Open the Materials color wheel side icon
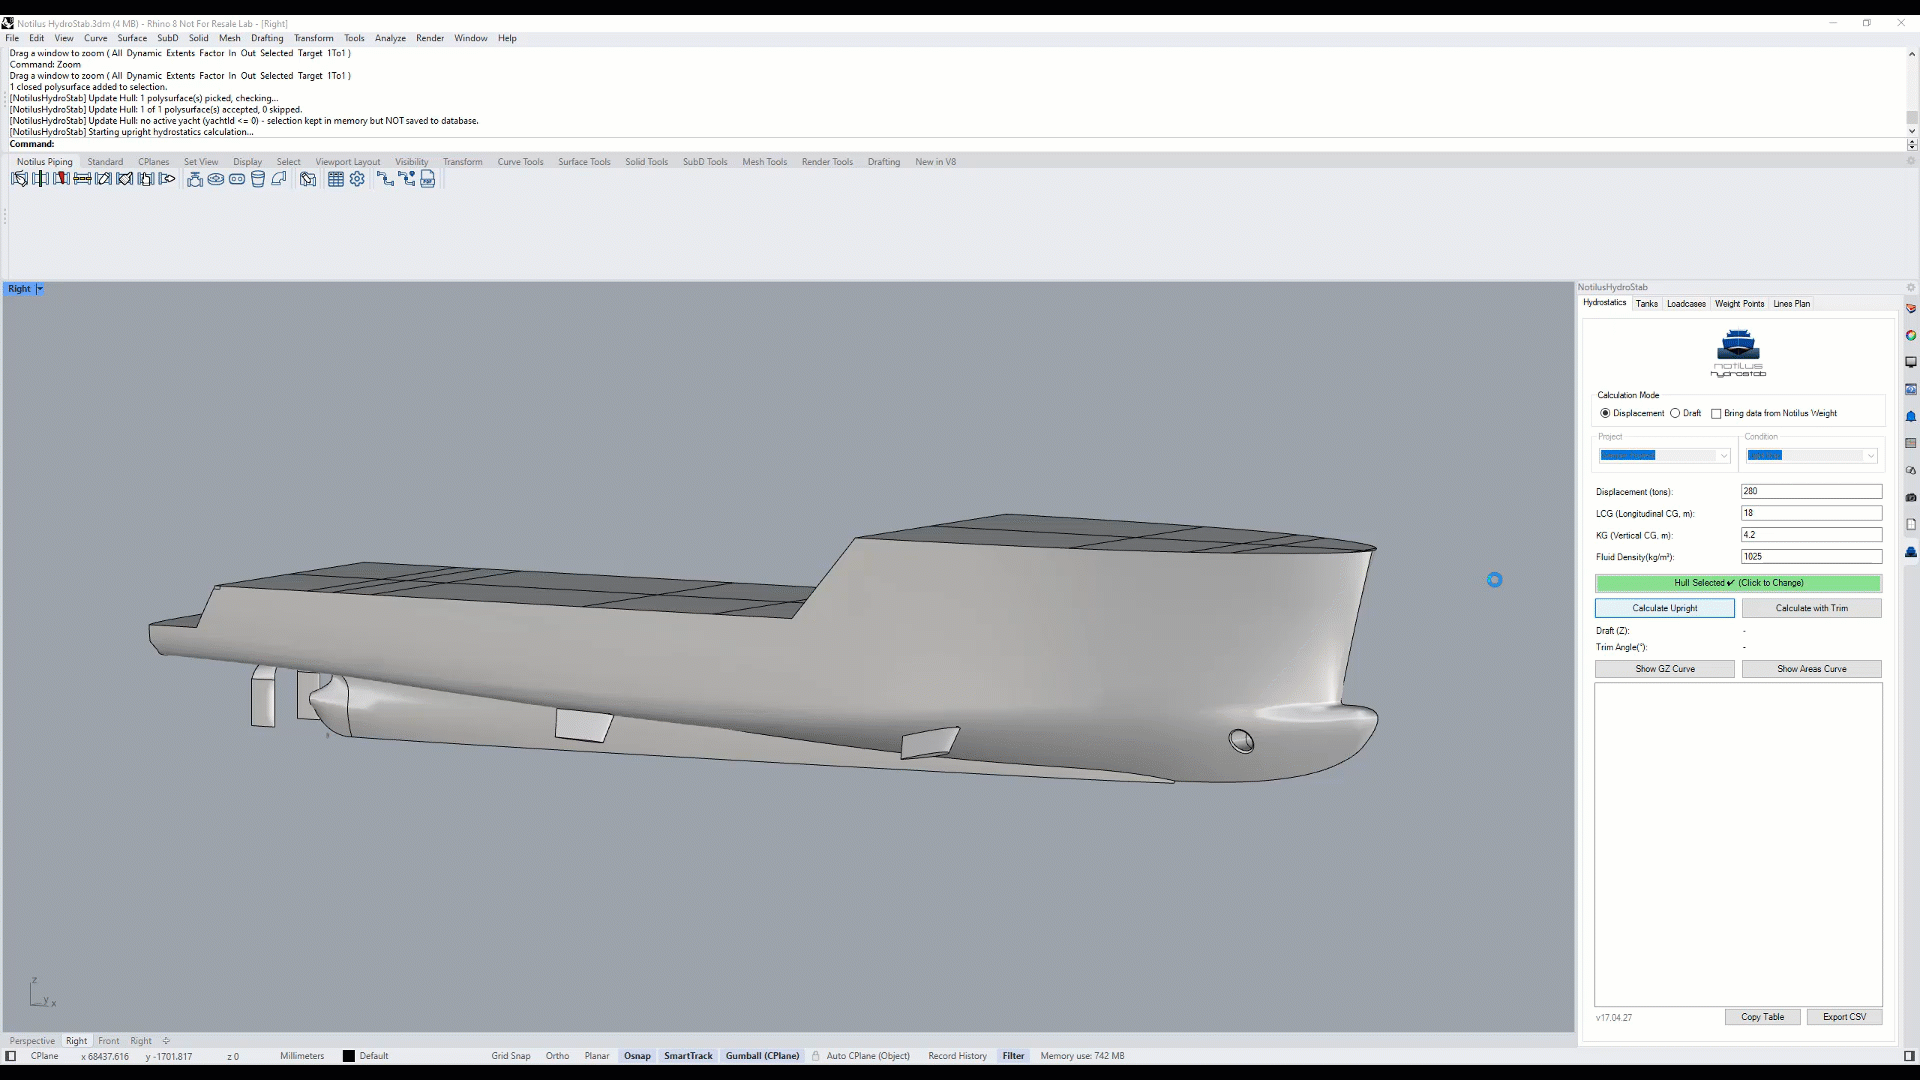 tap(1910, 336)
